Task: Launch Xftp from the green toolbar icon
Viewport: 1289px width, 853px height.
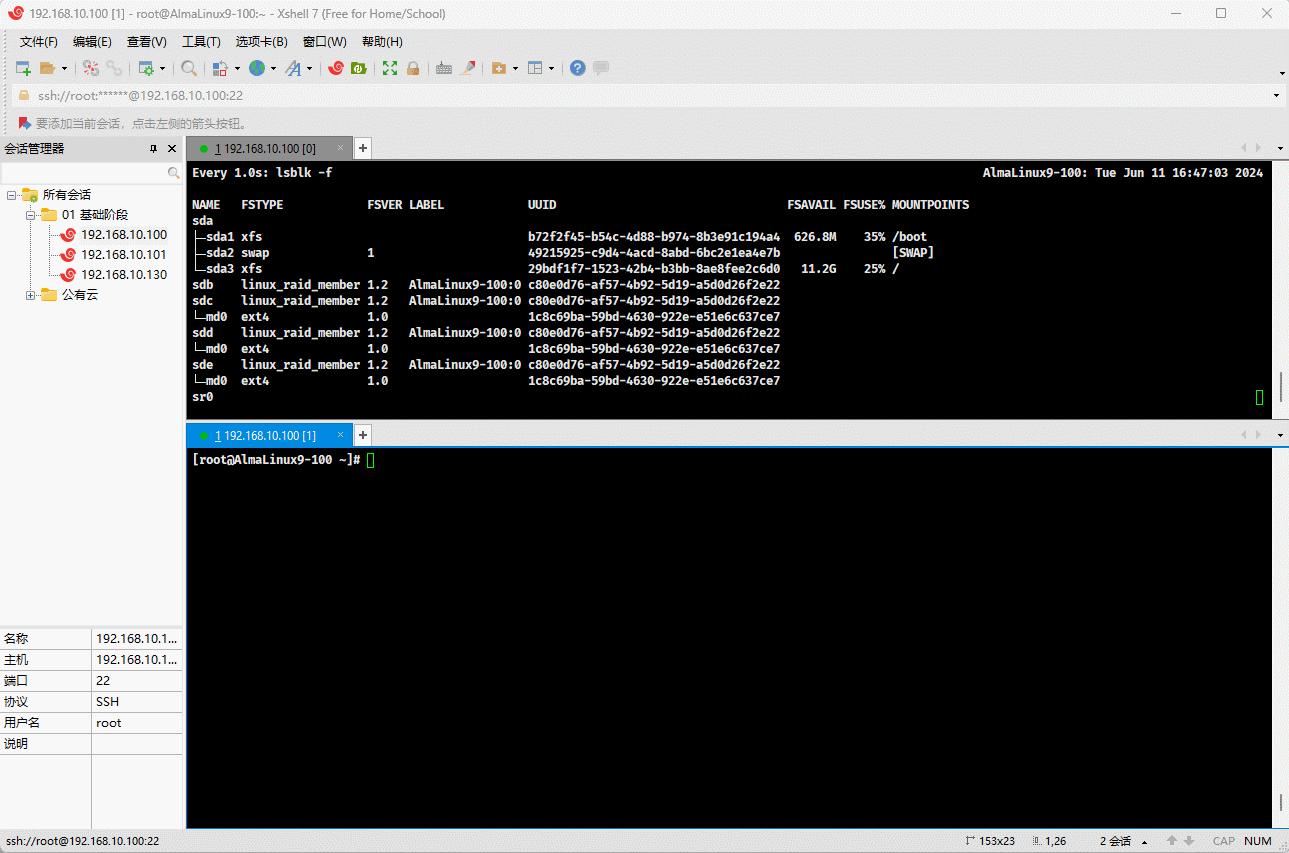Action: (358, 68)
